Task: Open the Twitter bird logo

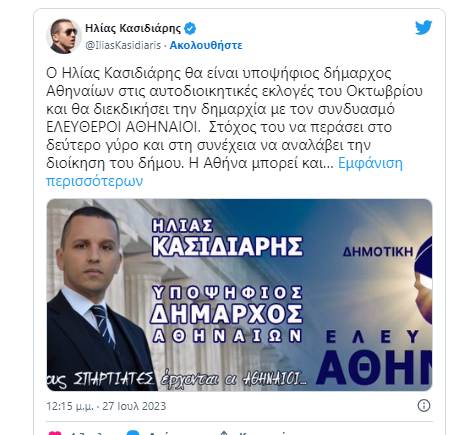Action: coord(423,28)
